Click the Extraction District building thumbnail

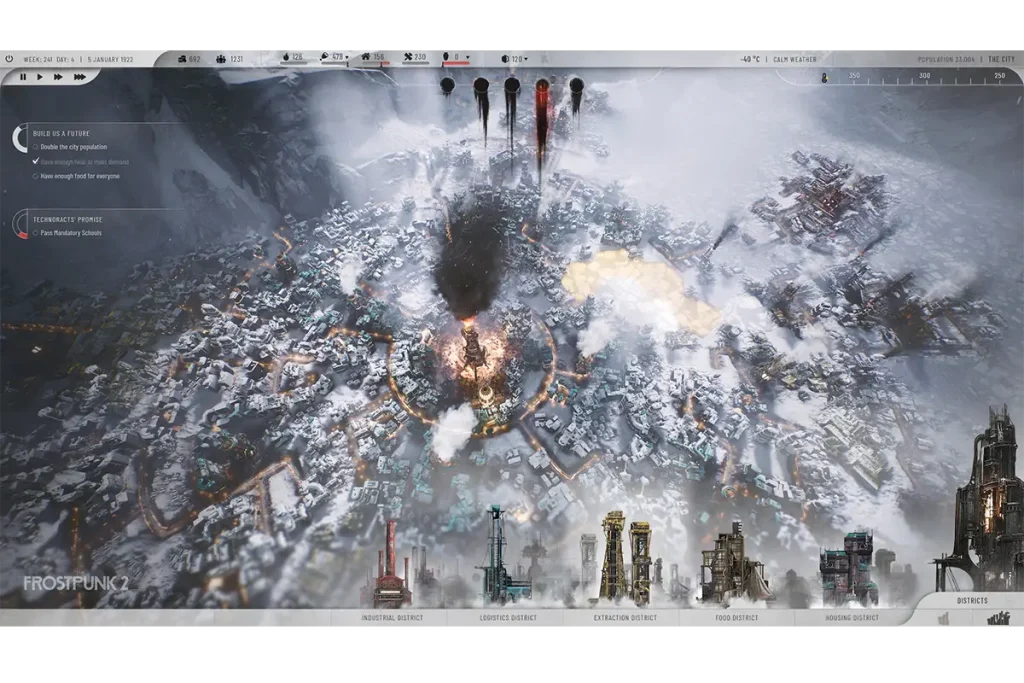626,558
